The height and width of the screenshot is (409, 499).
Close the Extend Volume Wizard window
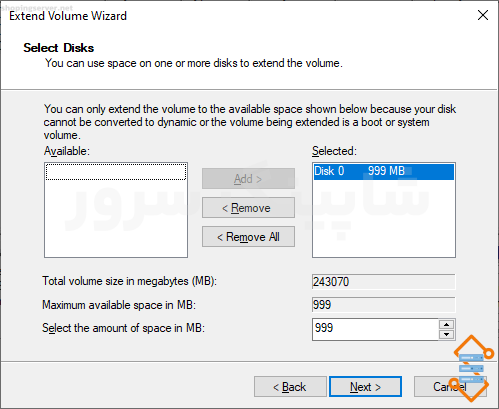(x=483, y=15)
